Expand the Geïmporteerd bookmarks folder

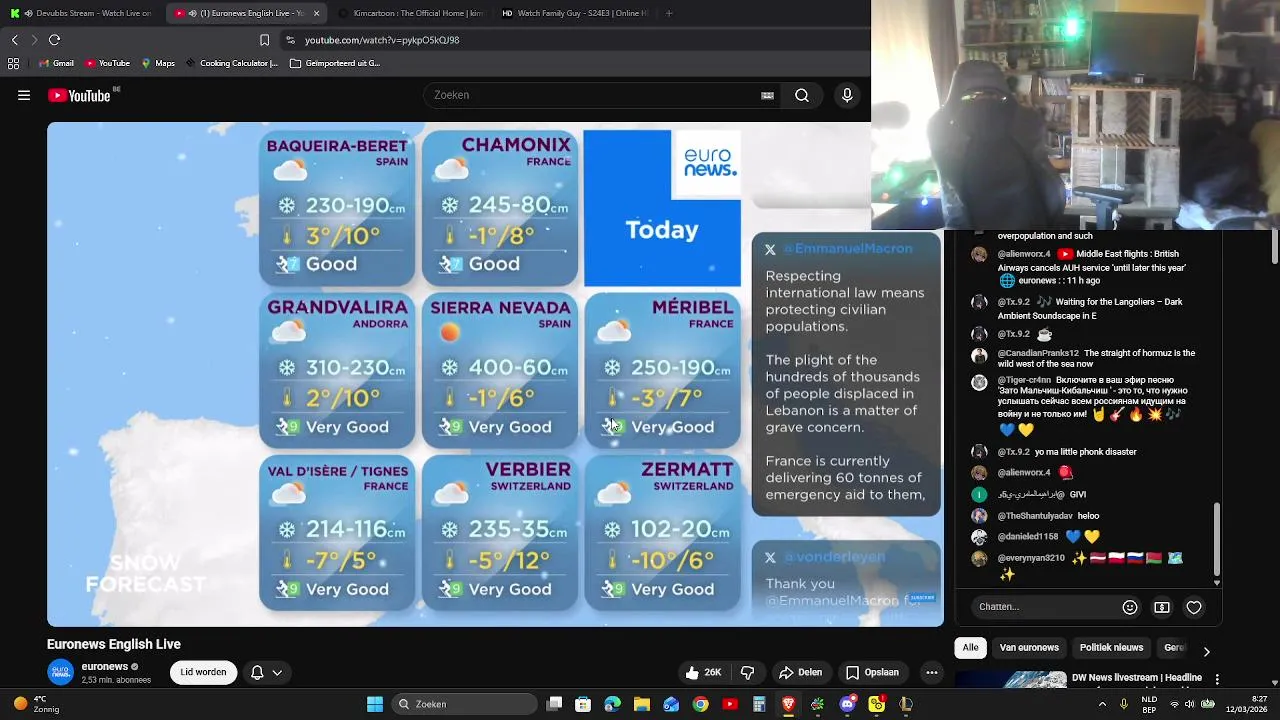335,63
